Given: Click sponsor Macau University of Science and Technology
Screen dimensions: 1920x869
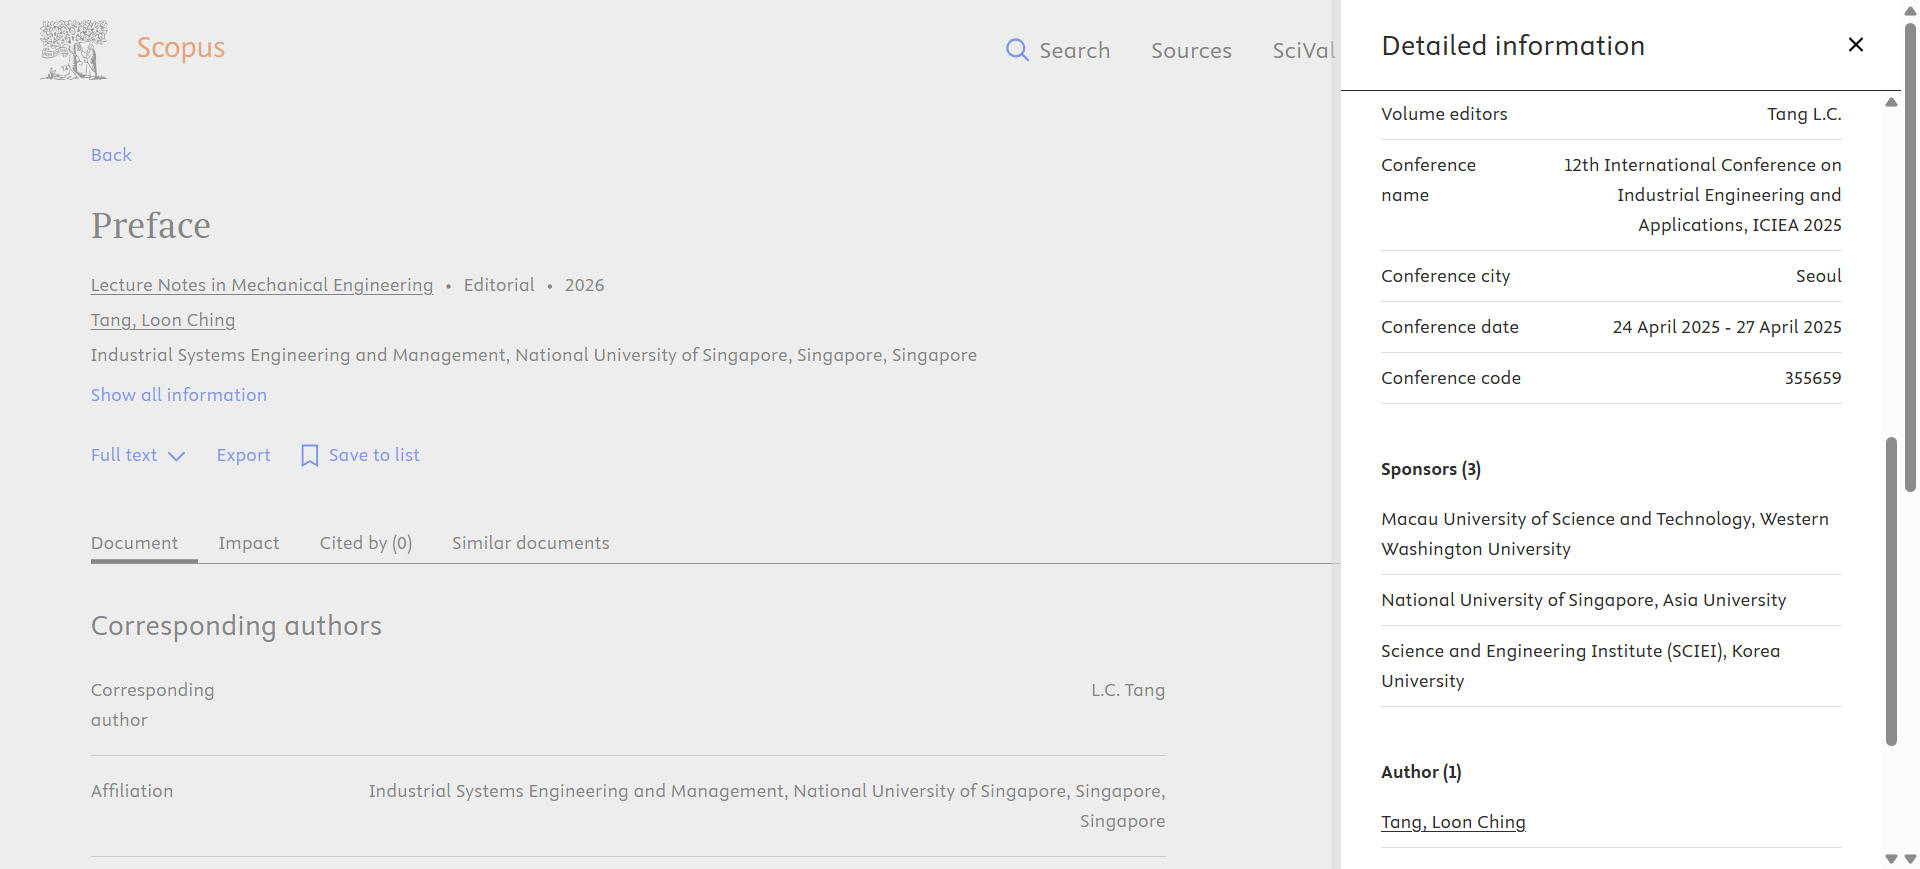Looking at the screenshot, I should pos(1605,534).
